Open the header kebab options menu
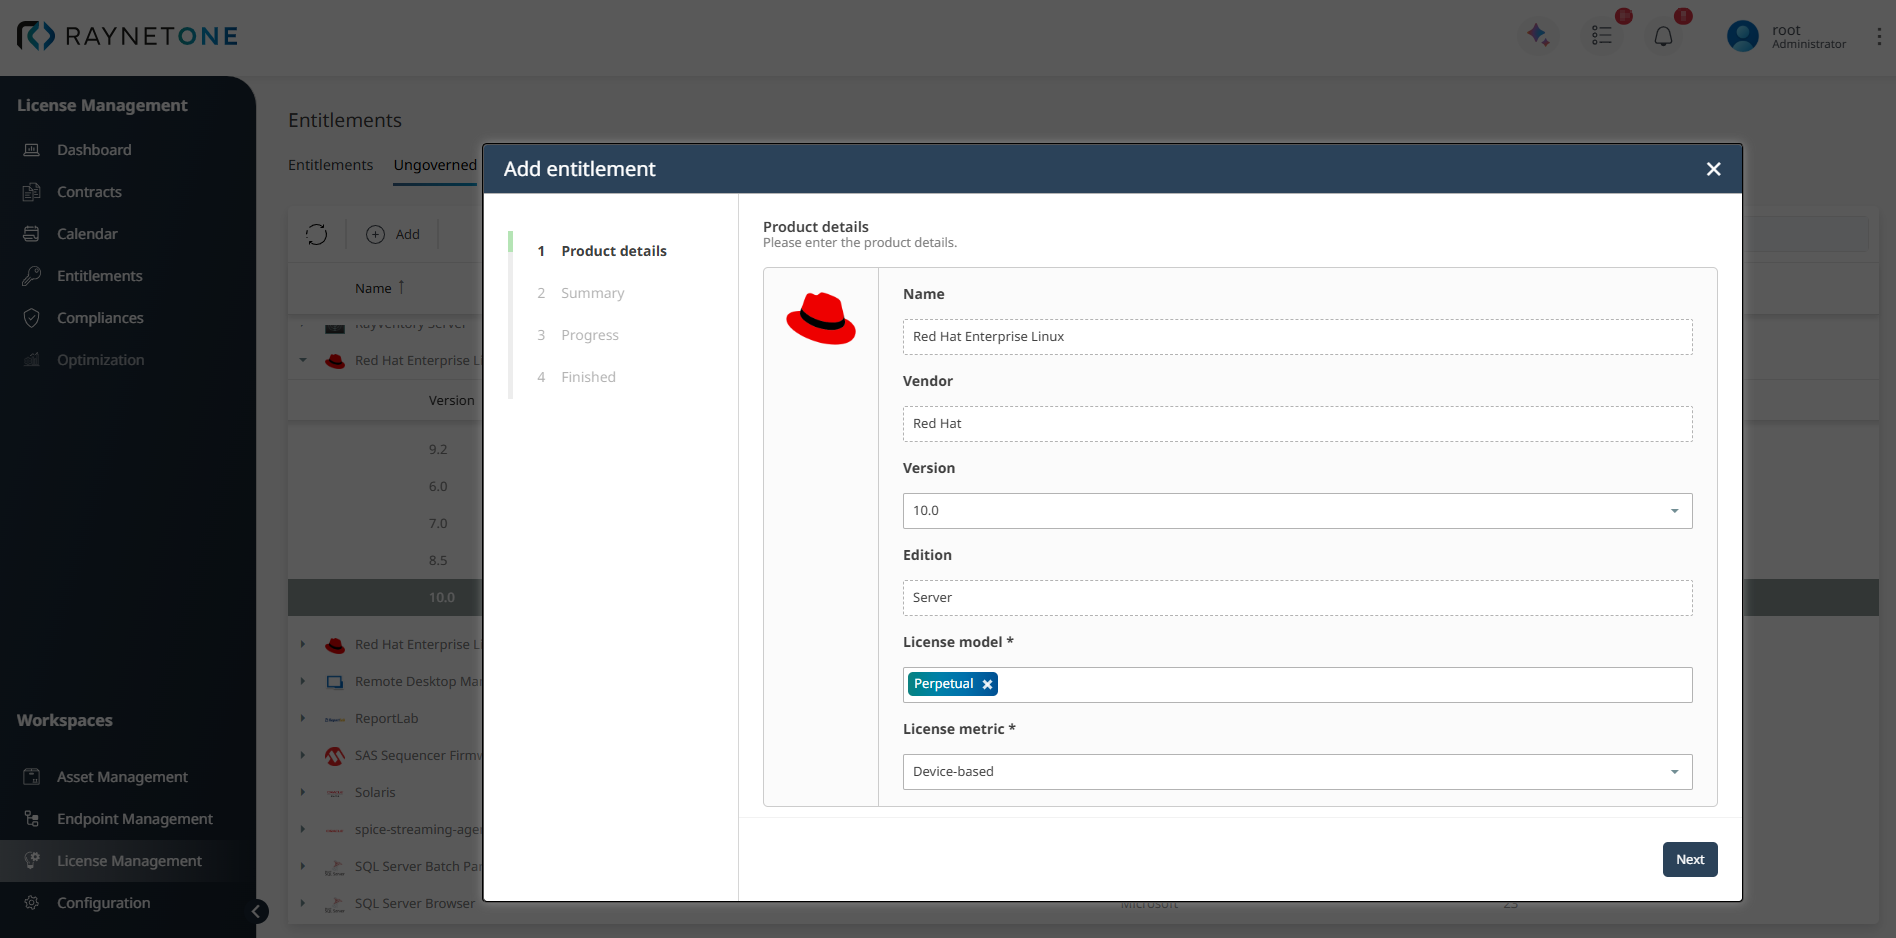The height and width of the screenshot is (938, 1896). [1879, 36]
